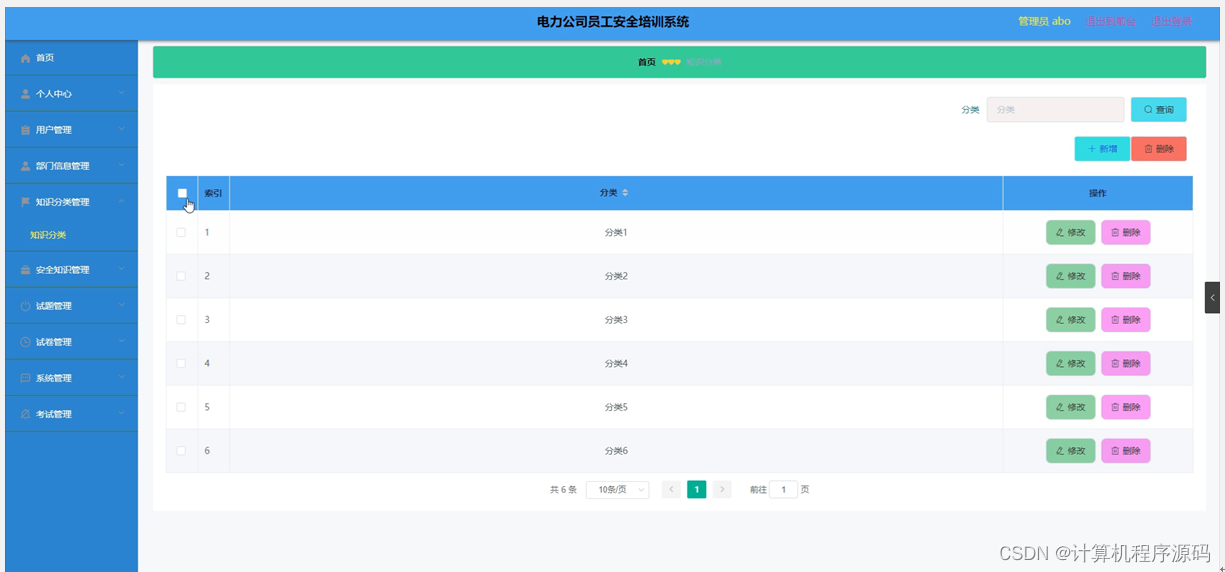Screen dimensions: 1225x572
Task: Open the 试卷管理 sidebar menu
Action: (x=71, y=342)
